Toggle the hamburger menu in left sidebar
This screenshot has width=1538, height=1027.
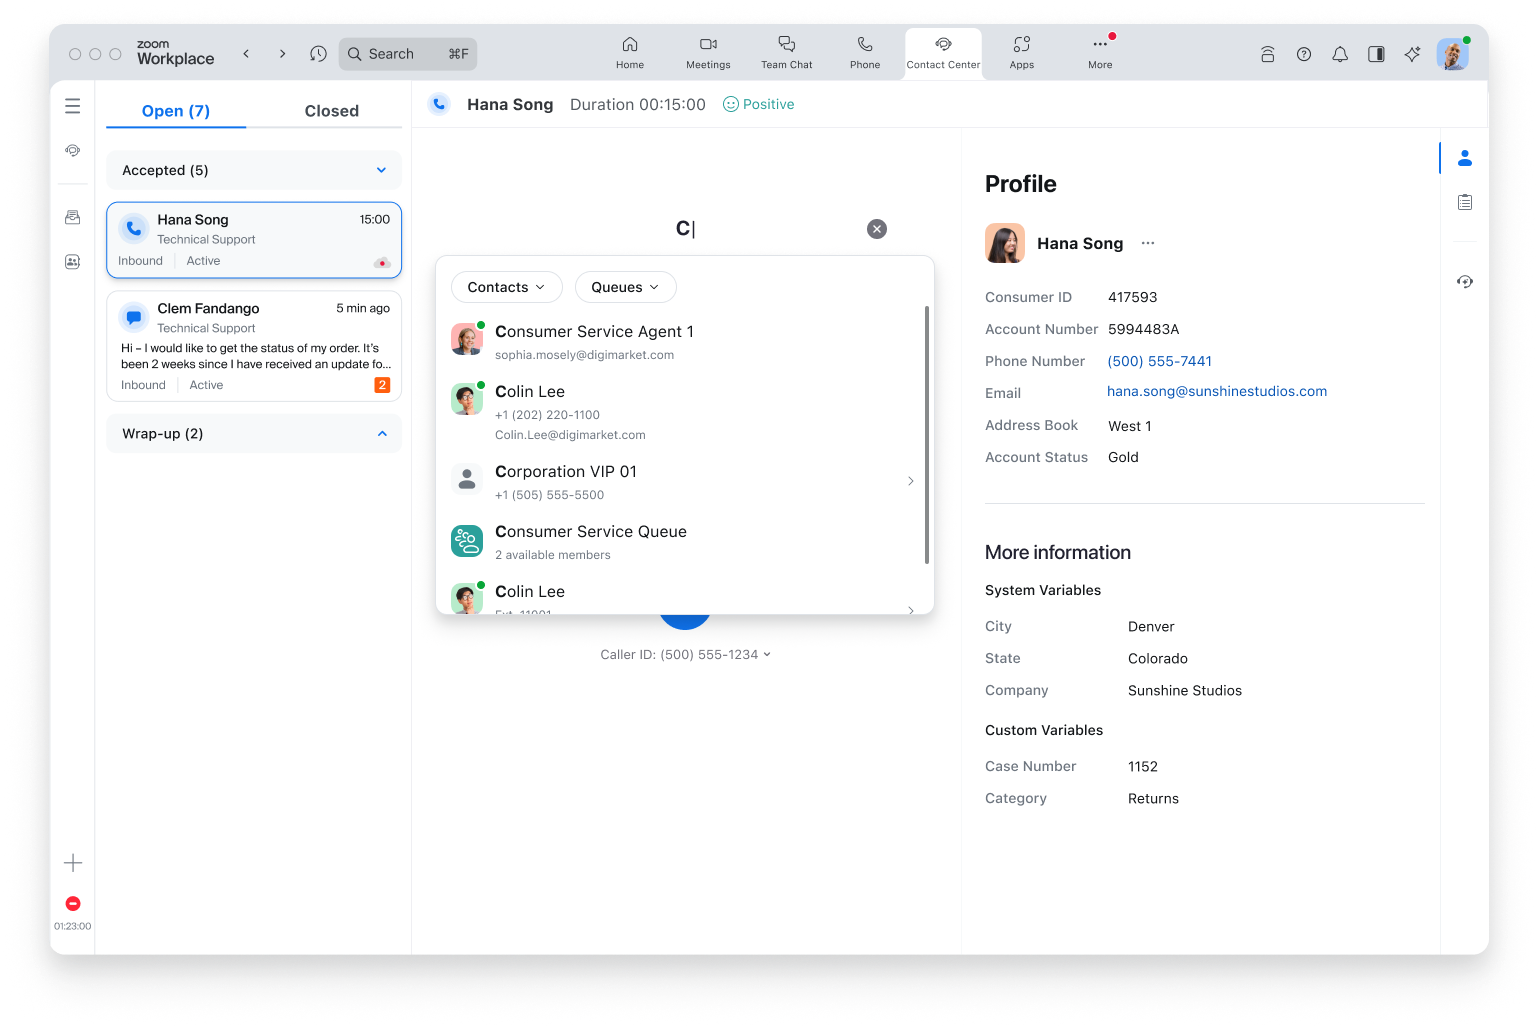pos(73,106)
